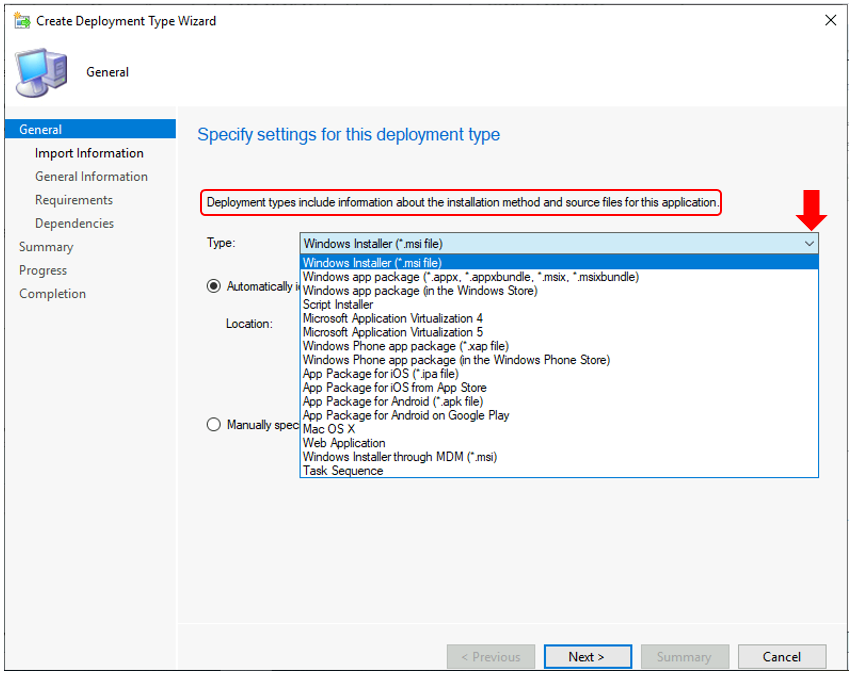This screenshot has height=676, width=852.
Task: Click the Previous button
Action: pyautogui.click(x=491, y=657)
